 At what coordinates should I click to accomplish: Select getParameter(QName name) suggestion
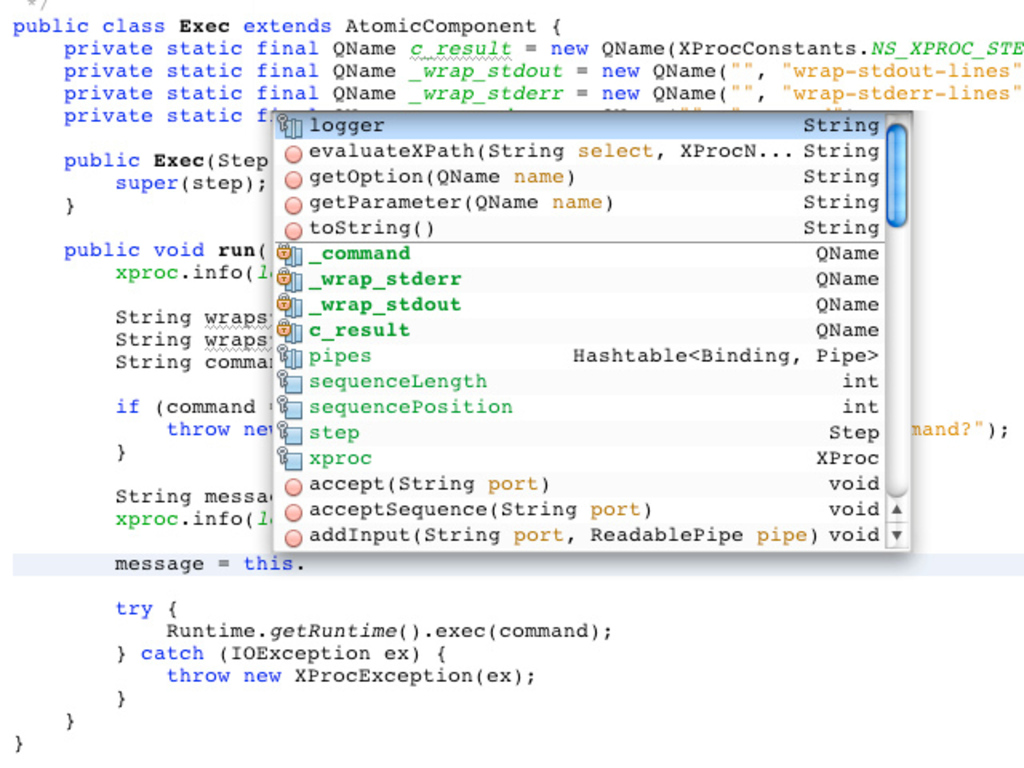click(579, 202)
